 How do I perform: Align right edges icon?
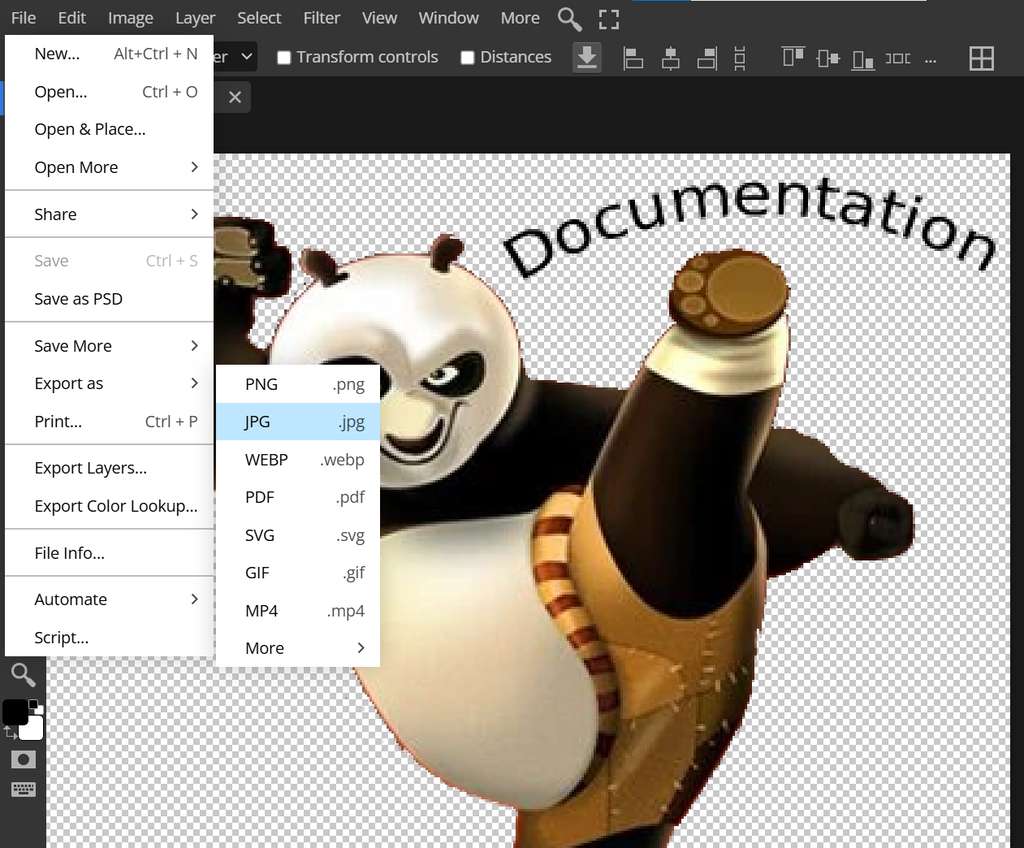tap(707, 58)
